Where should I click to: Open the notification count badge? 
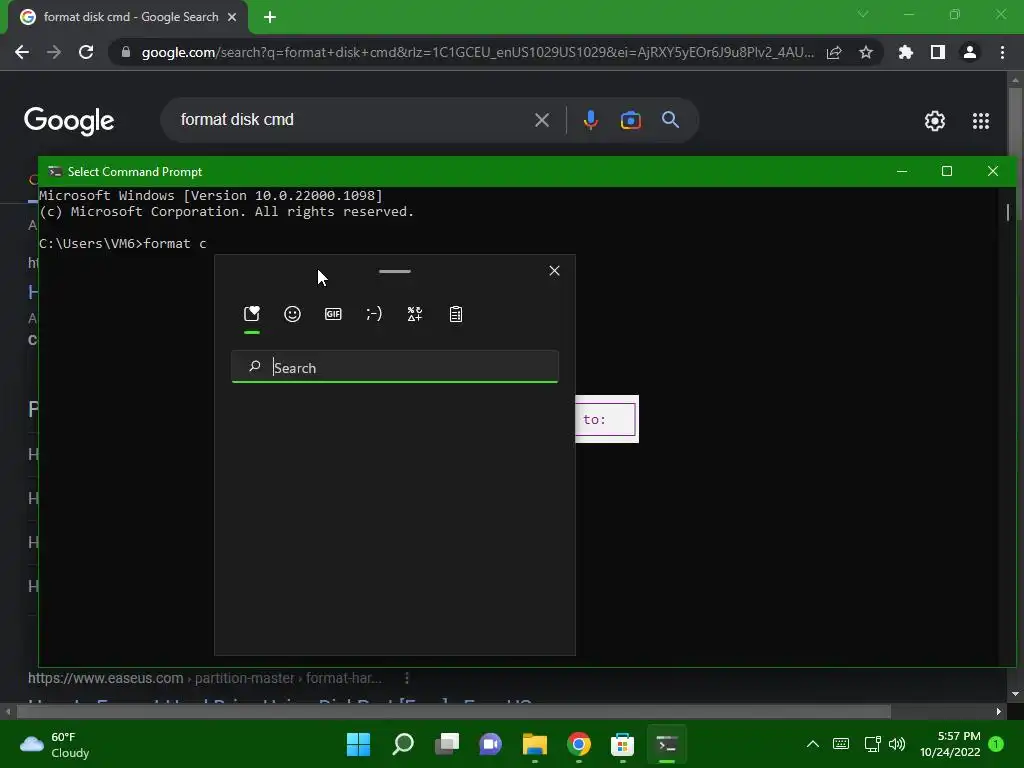(996, 744)
